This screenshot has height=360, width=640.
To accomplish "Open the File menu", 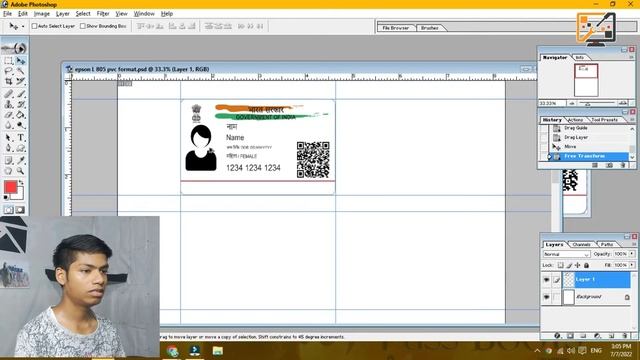I will pyautogui.click(x=7, y=13).
